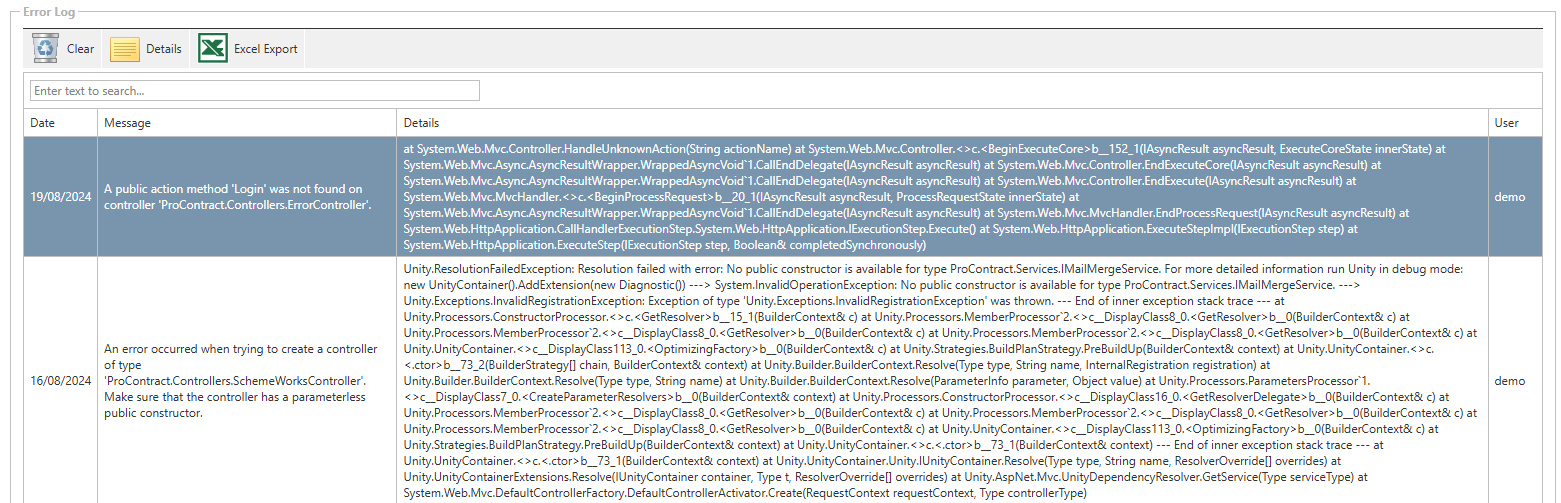Open Details via its text label
1561x503 pixels.
click(x=164, y=49)
